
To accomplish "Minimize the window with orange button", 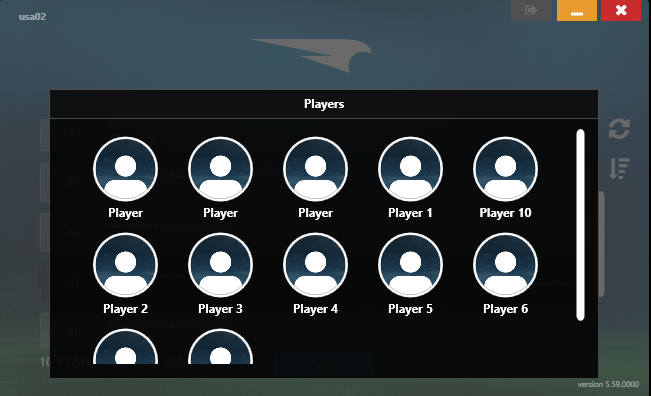I will 577,10.
